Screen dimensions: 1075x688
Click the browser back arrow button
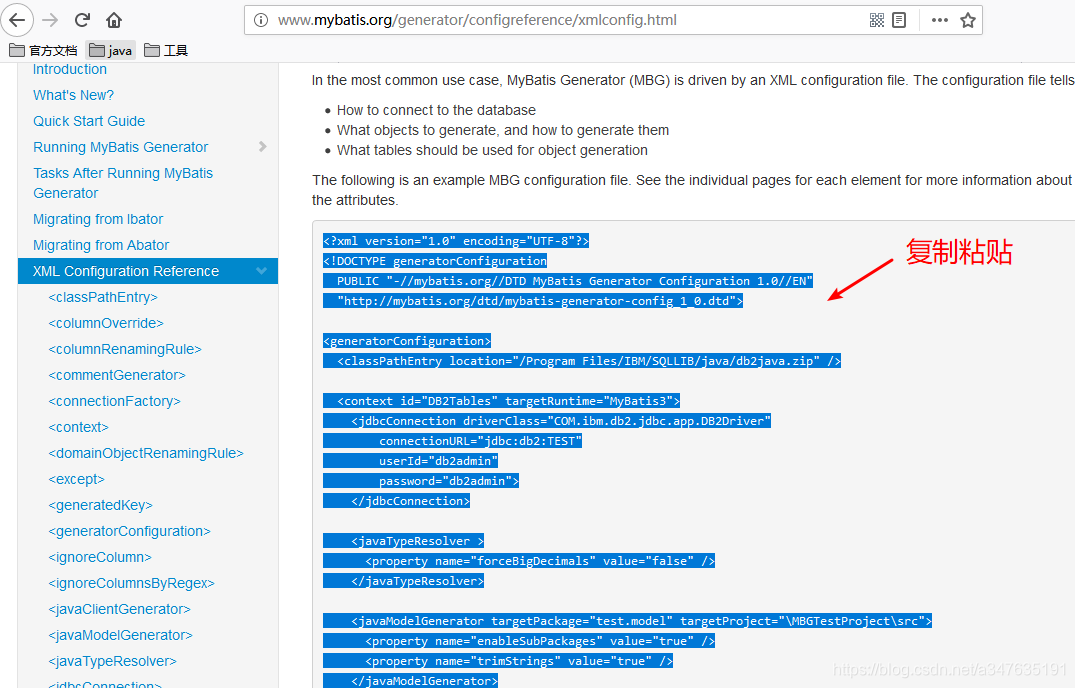[x=17, y=20]
